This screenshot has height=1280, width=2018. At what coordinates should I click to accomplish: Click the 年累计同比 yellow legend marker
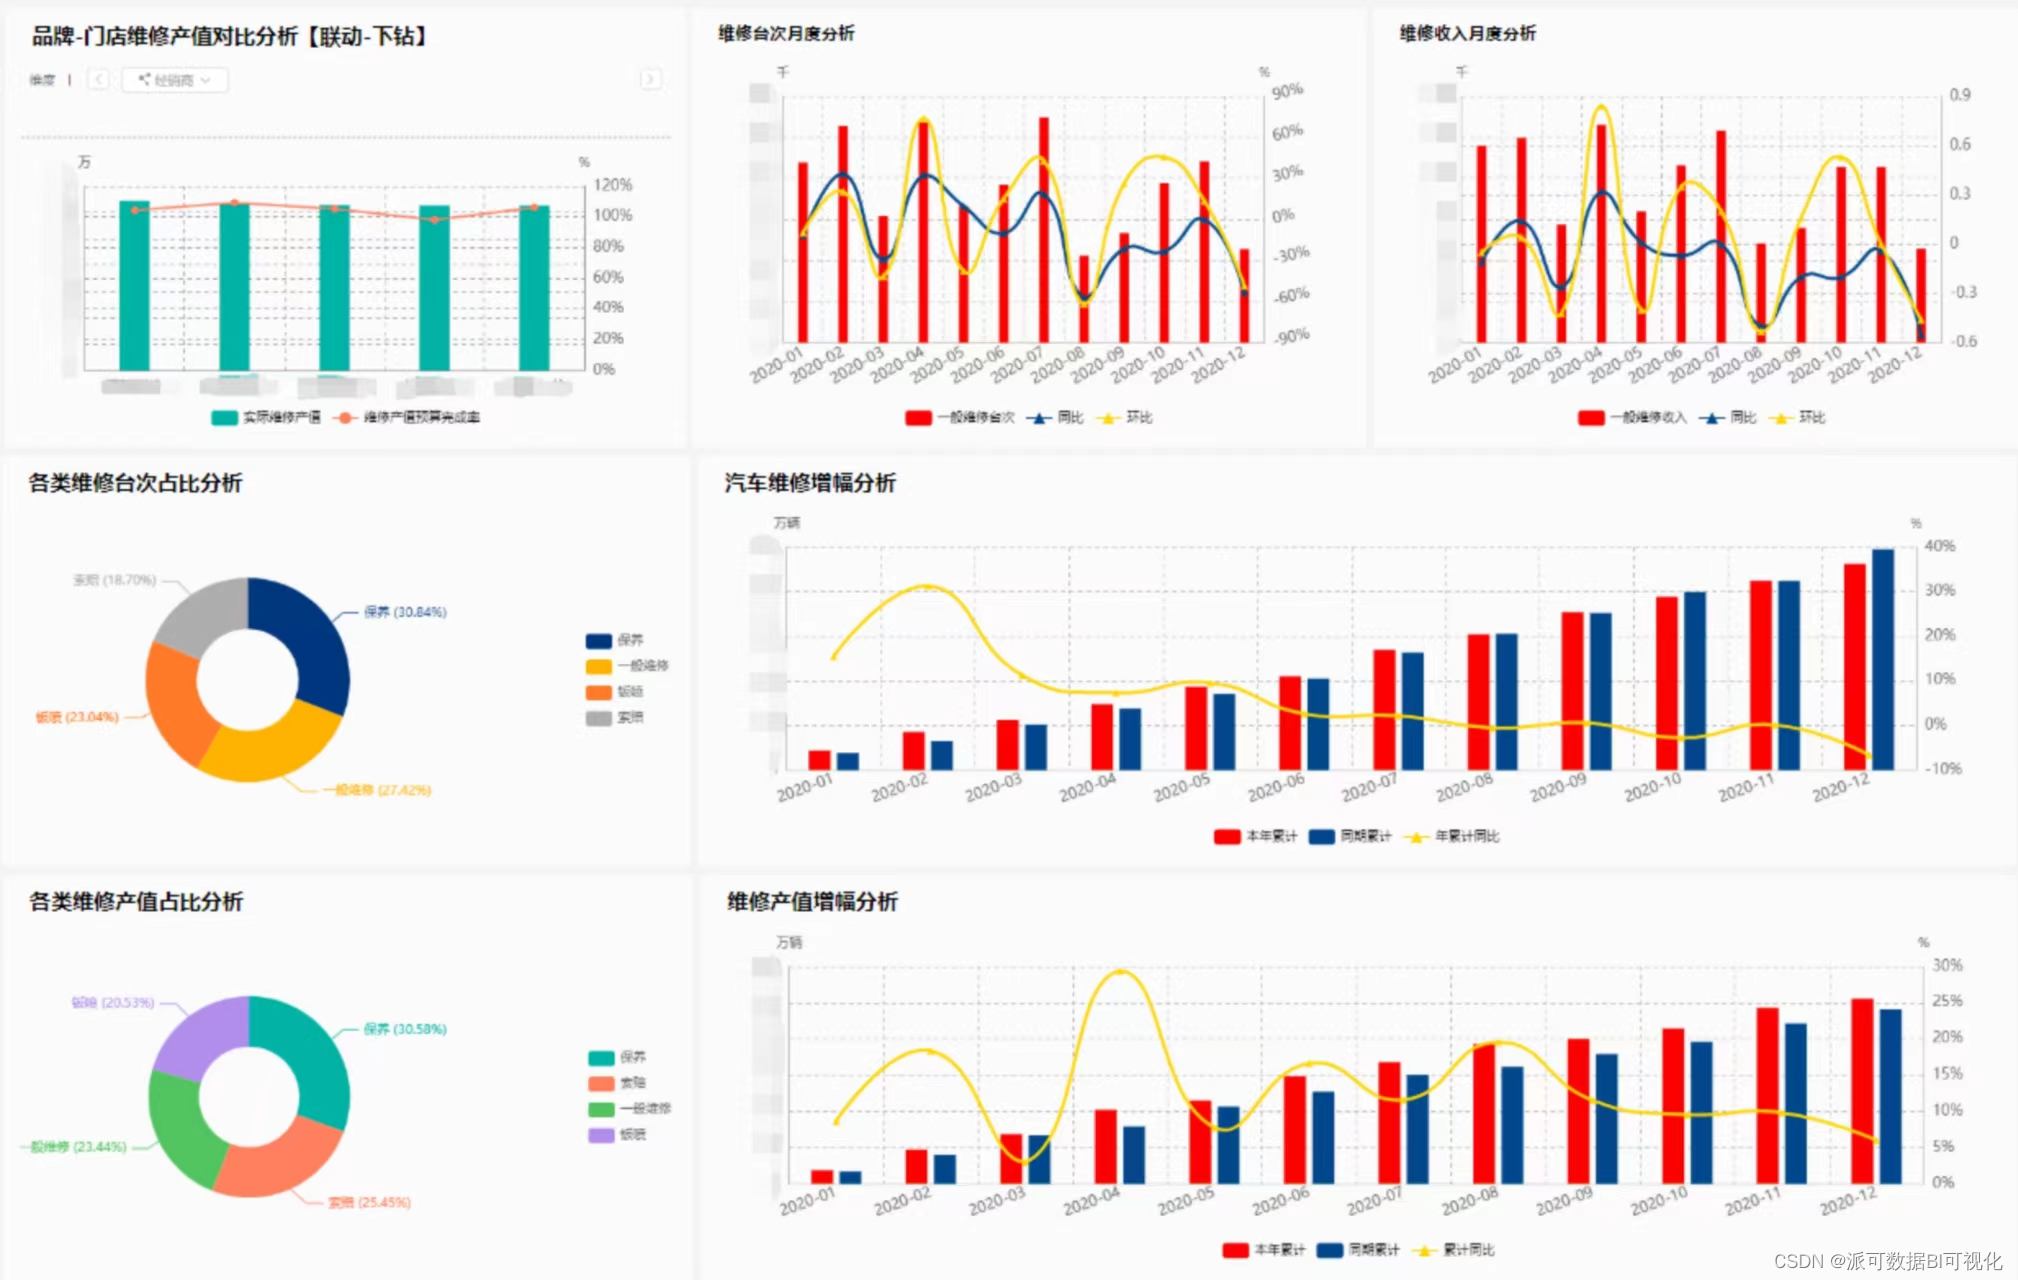click(x=1415, y=836)
